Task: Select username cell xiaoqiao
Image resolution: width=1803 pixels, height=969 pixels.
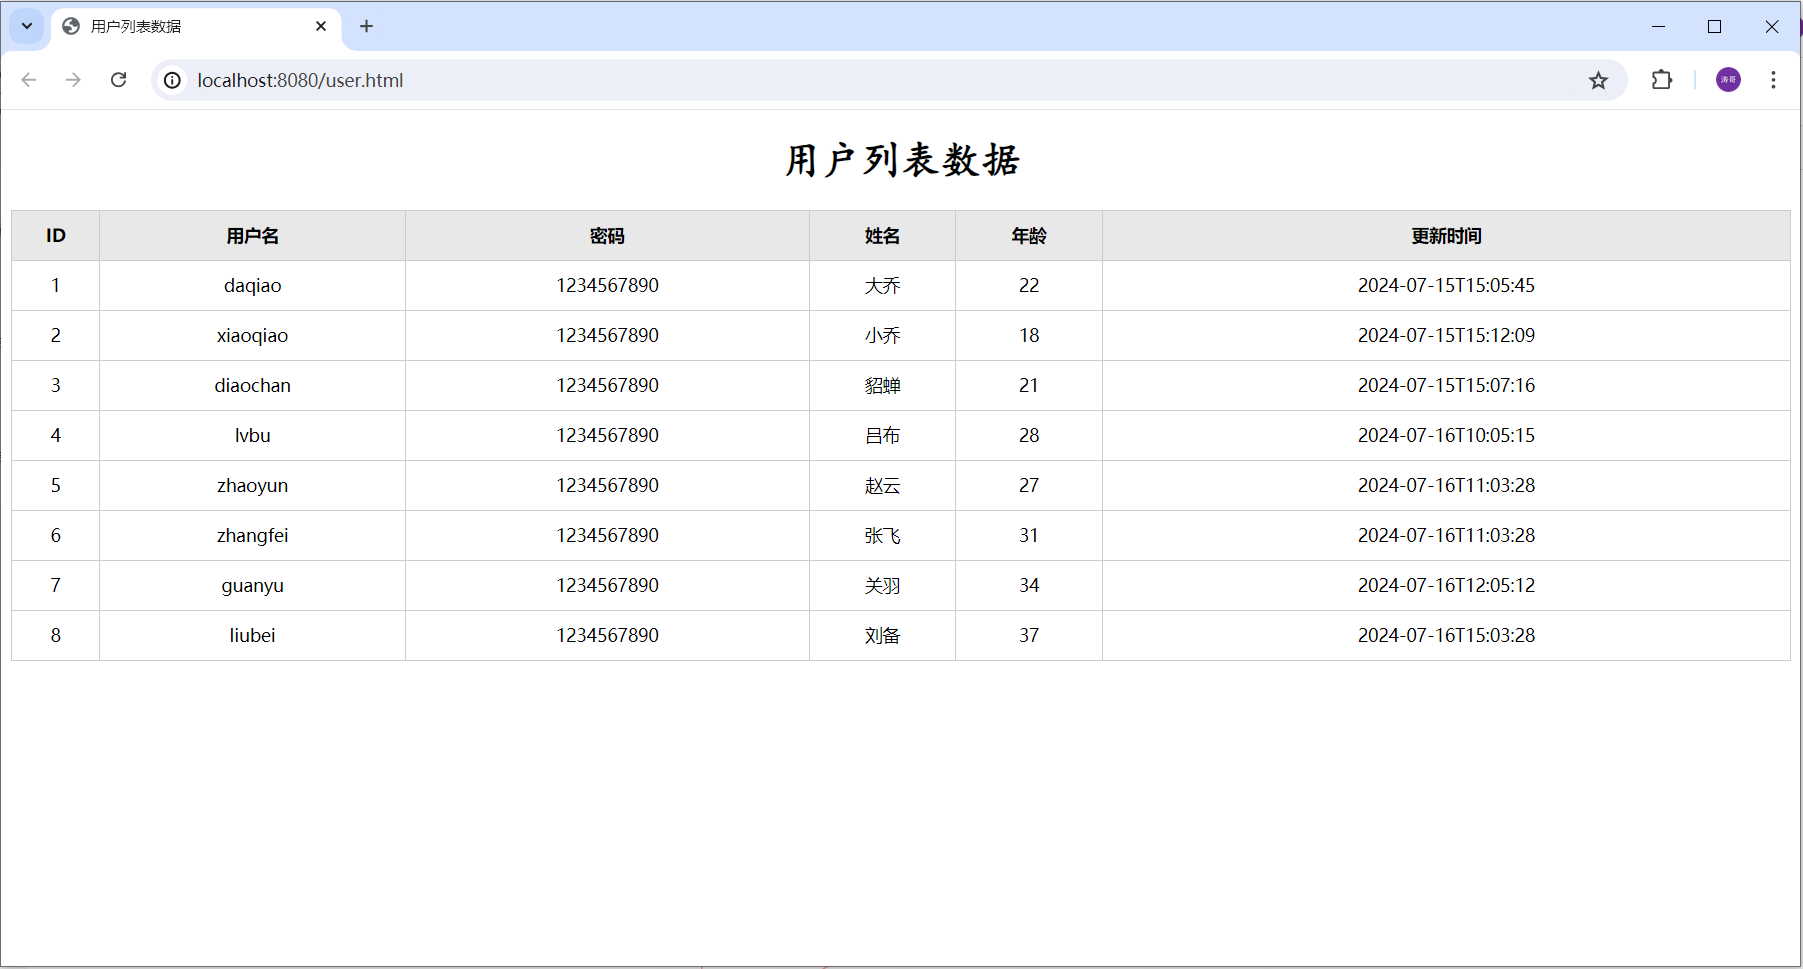Action: (x=253, y=336)
